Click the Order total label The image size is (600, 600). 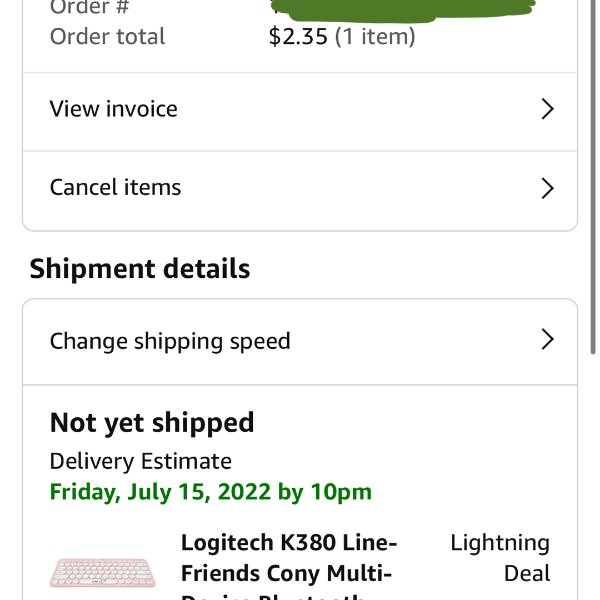pyautogui.click(x=108, y=37)
